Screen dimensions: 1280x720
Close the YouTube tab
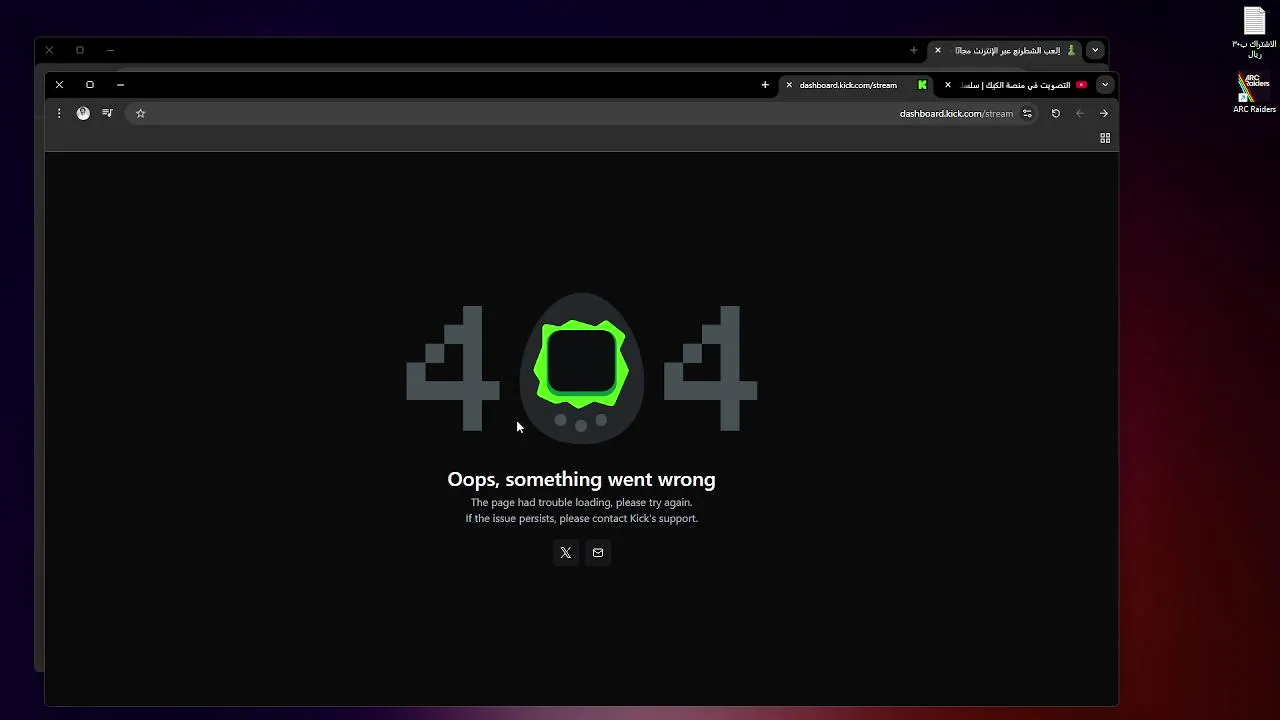click(x=948, y=85)
